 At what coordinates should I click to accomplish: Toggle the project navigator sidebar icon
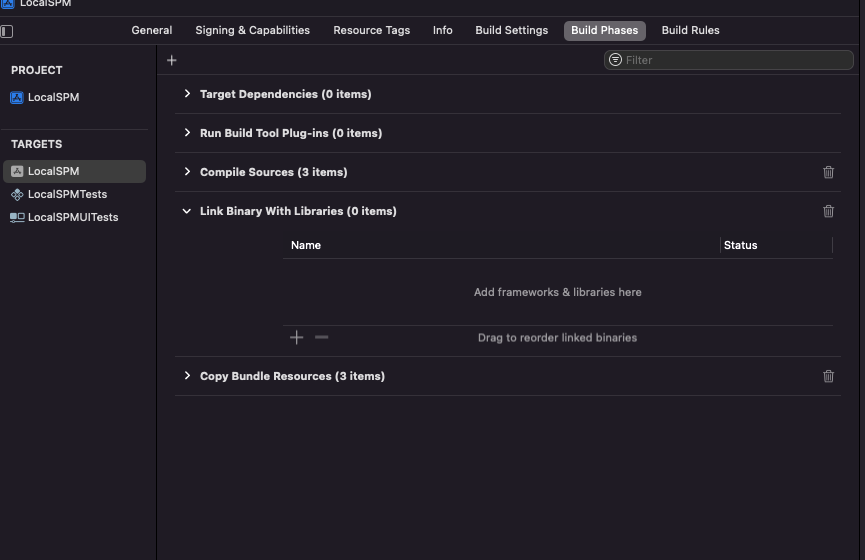(7, 31)
